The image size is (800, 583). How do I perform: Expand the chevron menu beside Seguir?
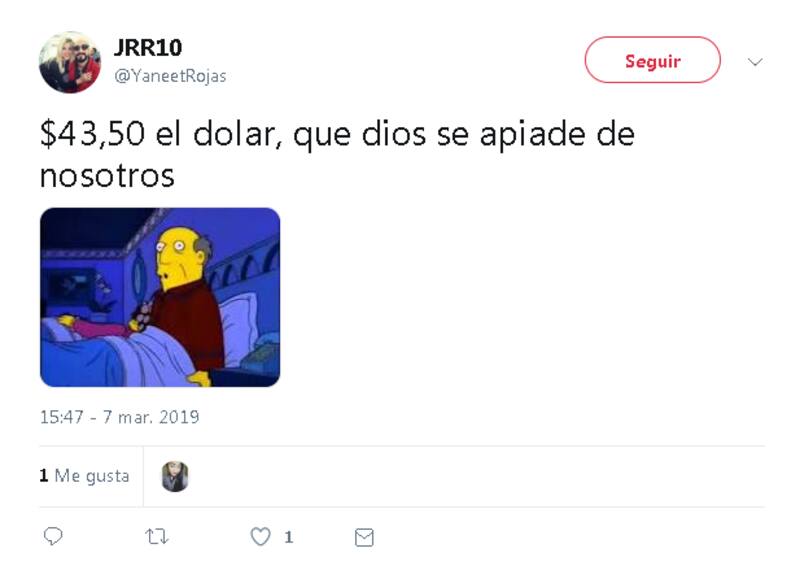click(755, 62)
